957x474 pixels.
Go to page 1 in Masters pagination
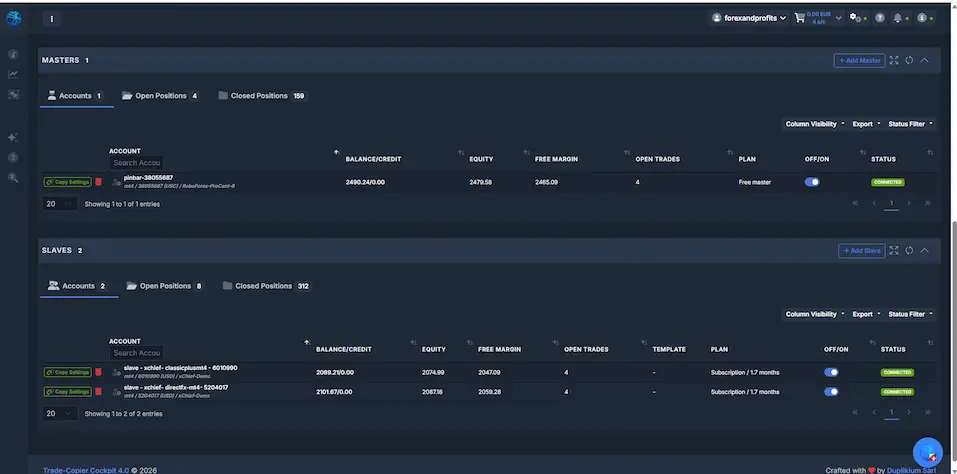tap(891, 203)
